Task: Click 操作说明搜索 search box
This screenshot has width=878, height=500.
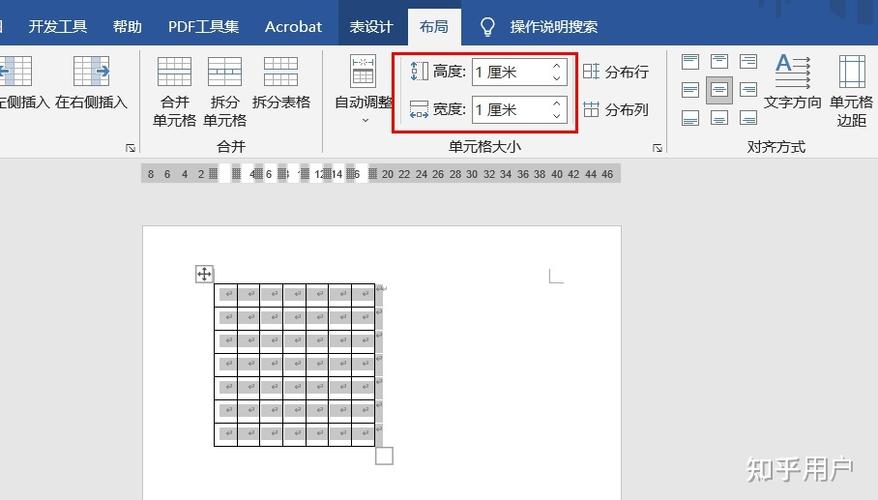Action: click(x=554, y=26)
